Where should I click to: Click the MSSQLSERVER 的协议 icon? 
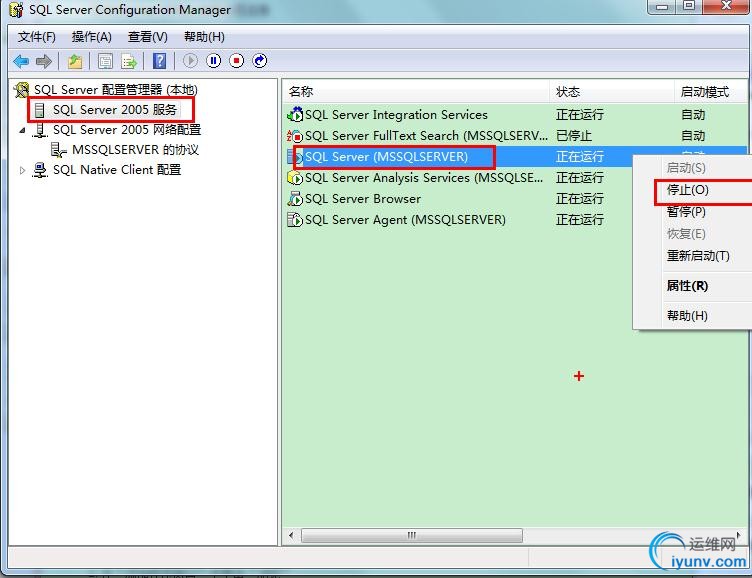tap(59, 150)
